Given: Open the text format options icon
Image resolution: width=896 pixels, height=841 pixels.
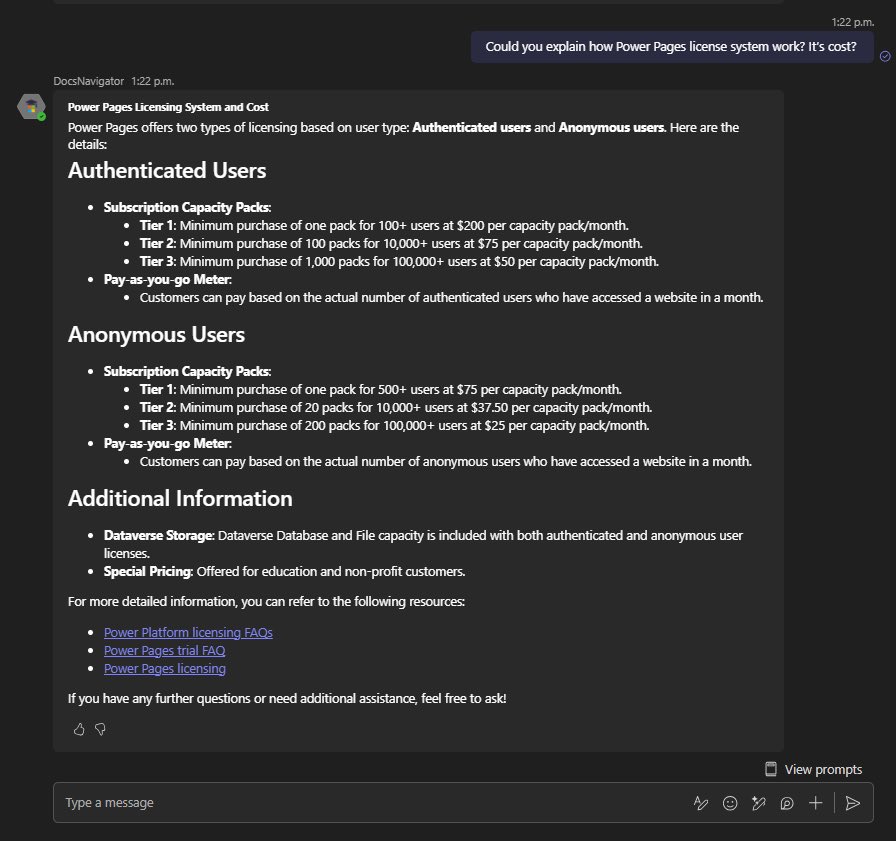Looking at the screenshot, I should [701, 803].
